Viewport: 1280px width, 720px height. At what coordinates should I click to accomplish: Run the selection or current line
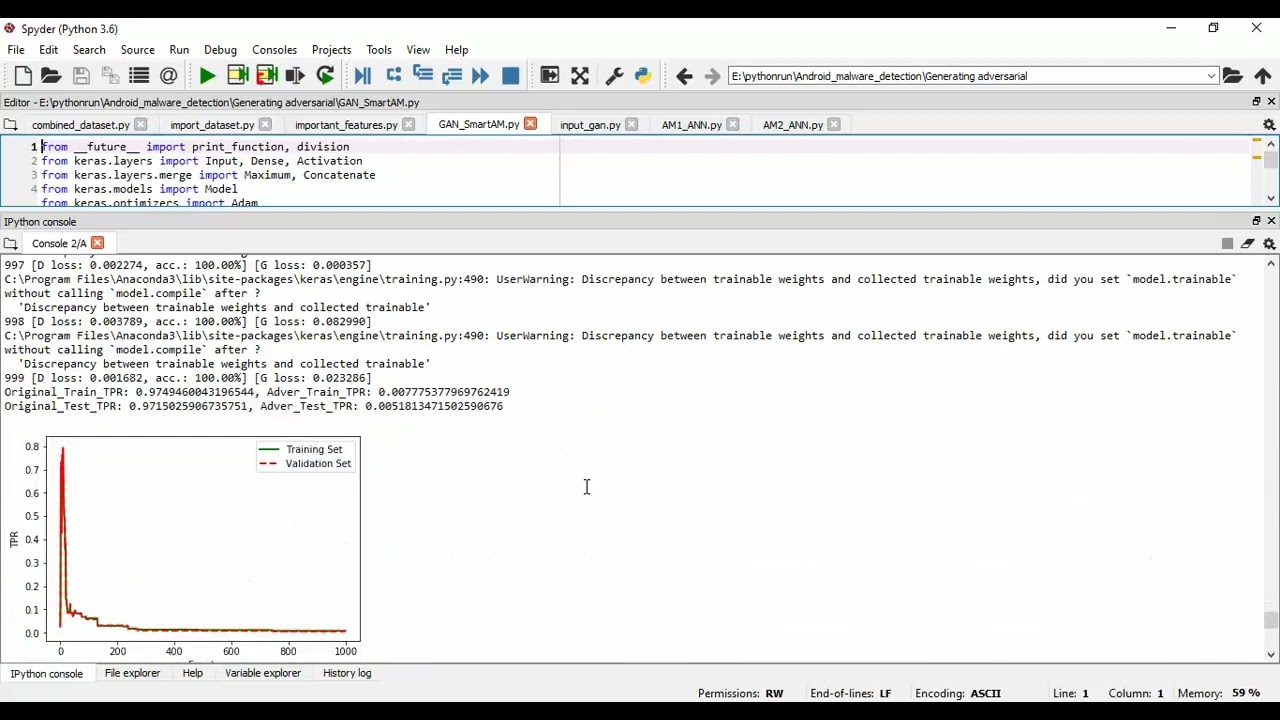pos(295,76)
